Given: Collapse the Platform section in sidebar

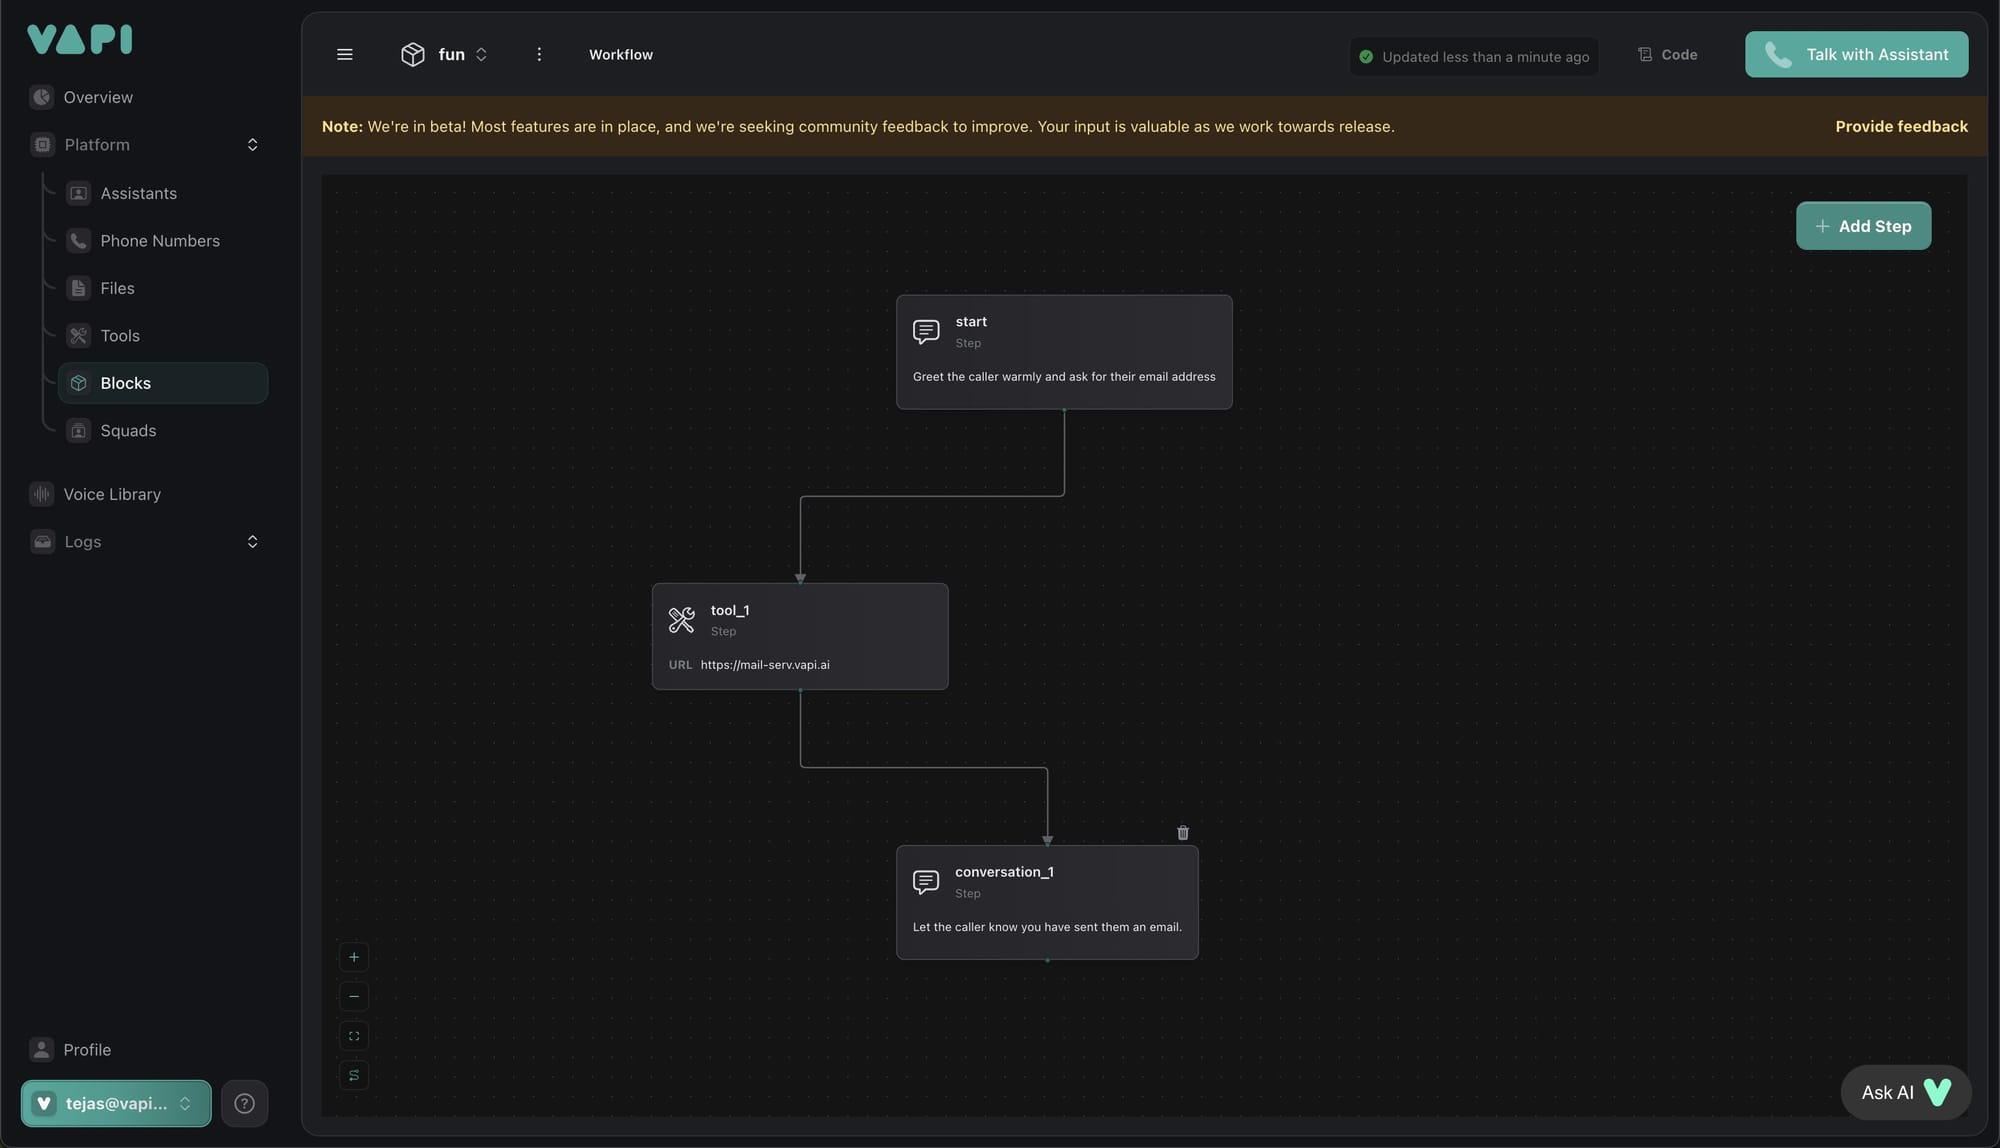Looking at the screenshot, I should [x=252, y=145].
